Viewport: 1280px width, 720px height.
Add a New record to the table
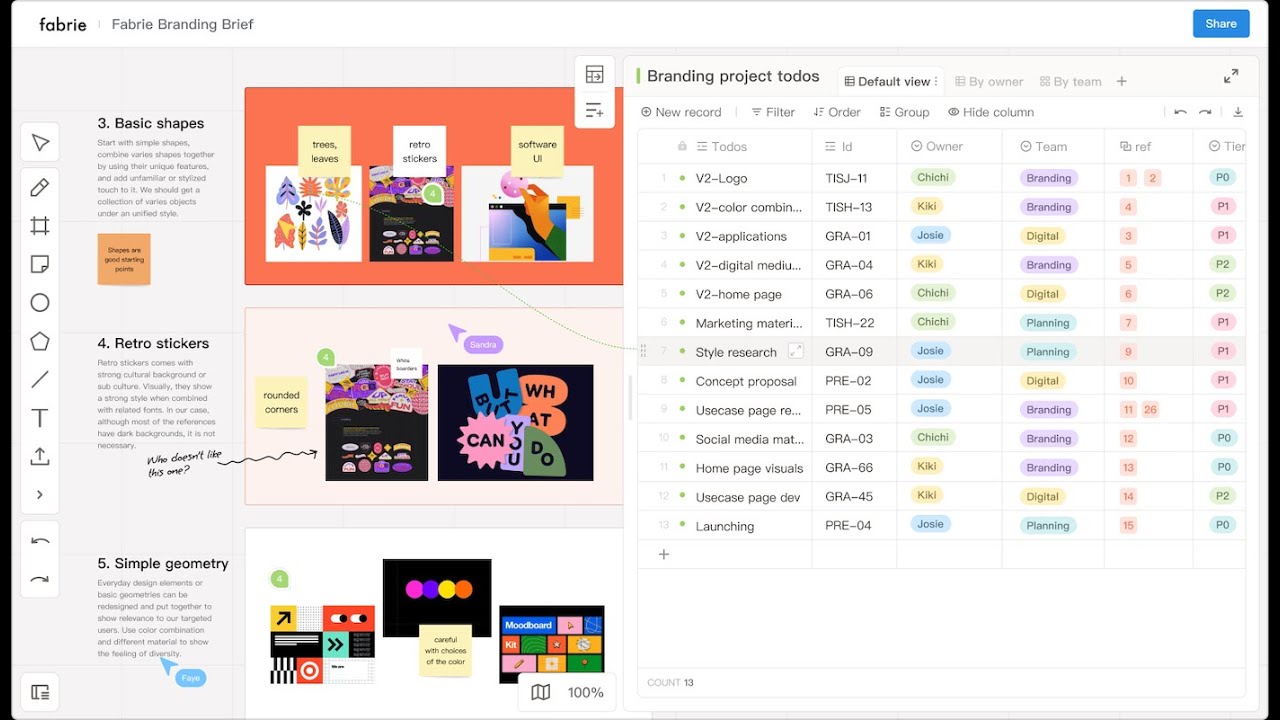(x=681, y=112)
